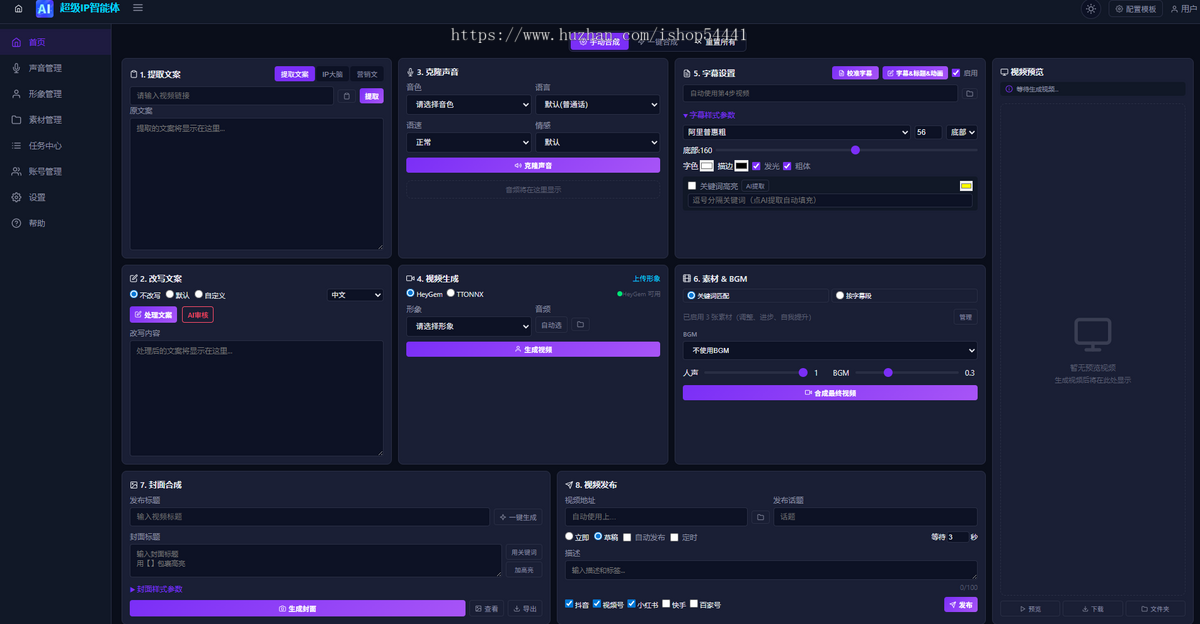Screen dimensions: 1200x624
Task: Open the 不使用BGM dropdown
Action: [830, 351]
